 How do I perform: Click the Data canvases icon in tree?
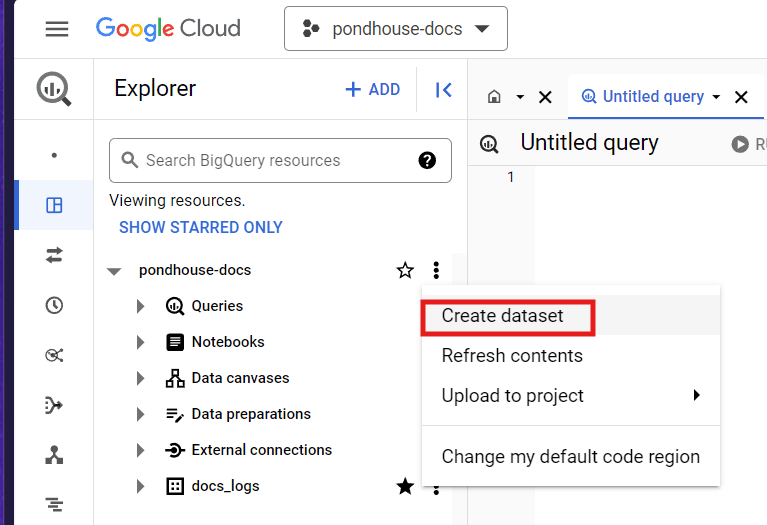point(175,378)
